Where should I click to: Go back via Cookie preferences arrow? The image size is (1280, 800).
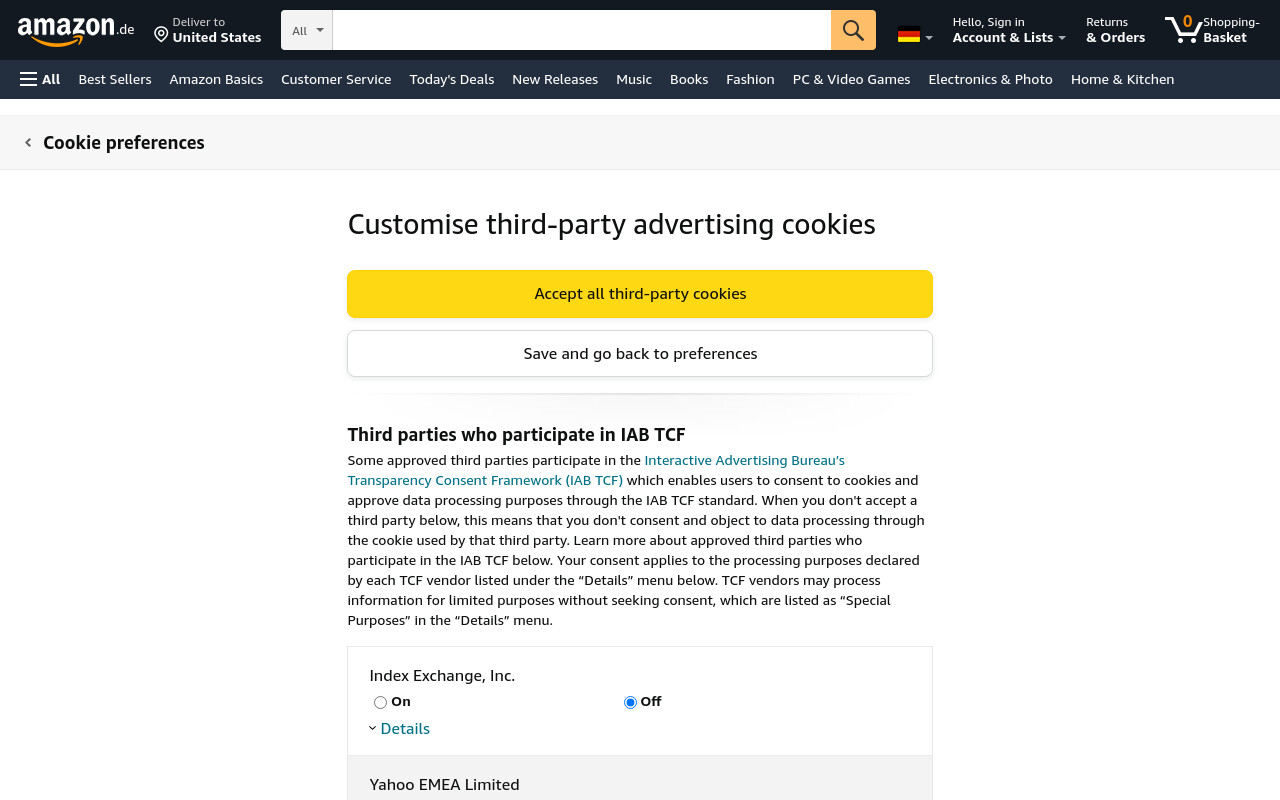pos(28,143)
